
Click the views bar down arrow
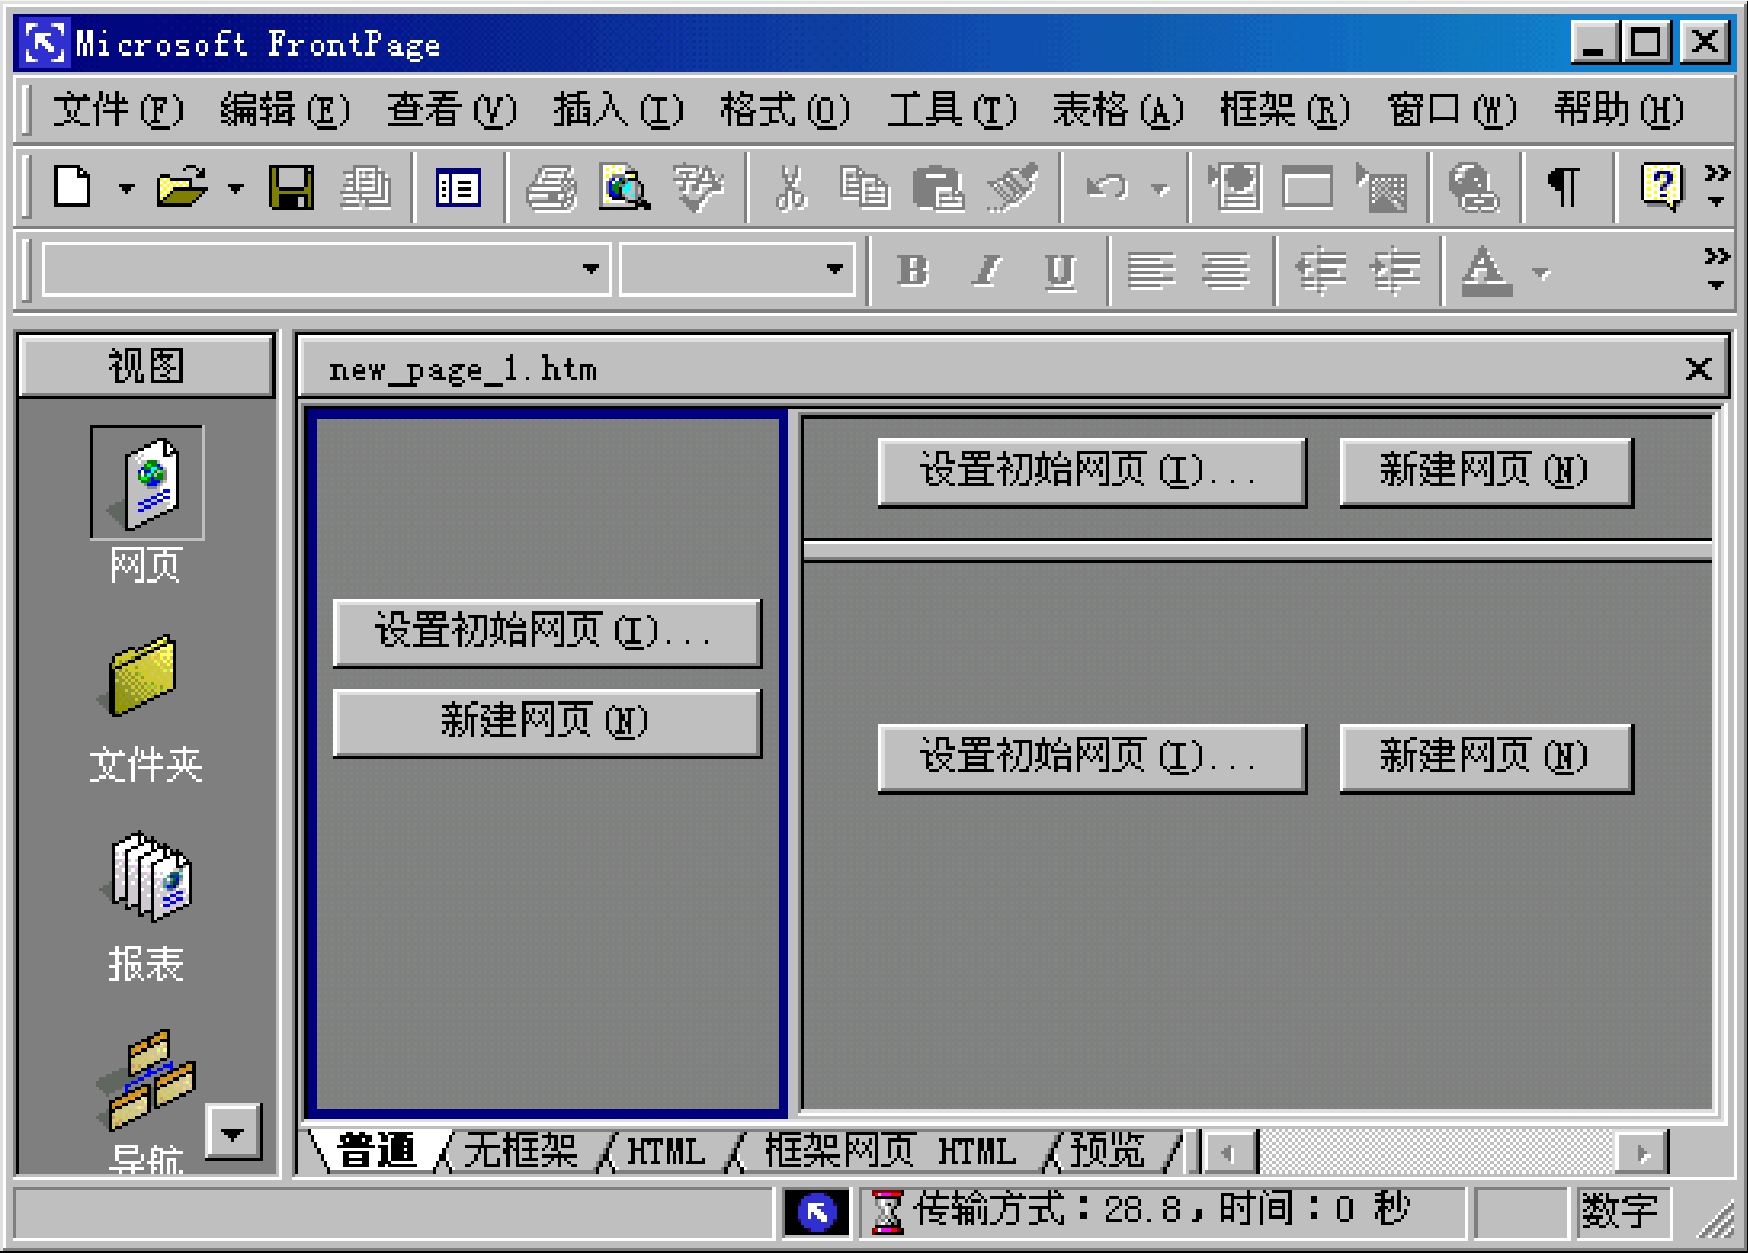point(233,1132)
